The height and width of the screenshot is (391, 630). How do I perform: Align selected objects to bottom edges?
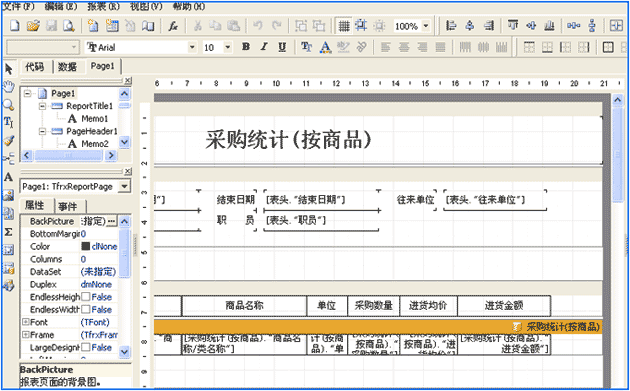pos(549,26)
